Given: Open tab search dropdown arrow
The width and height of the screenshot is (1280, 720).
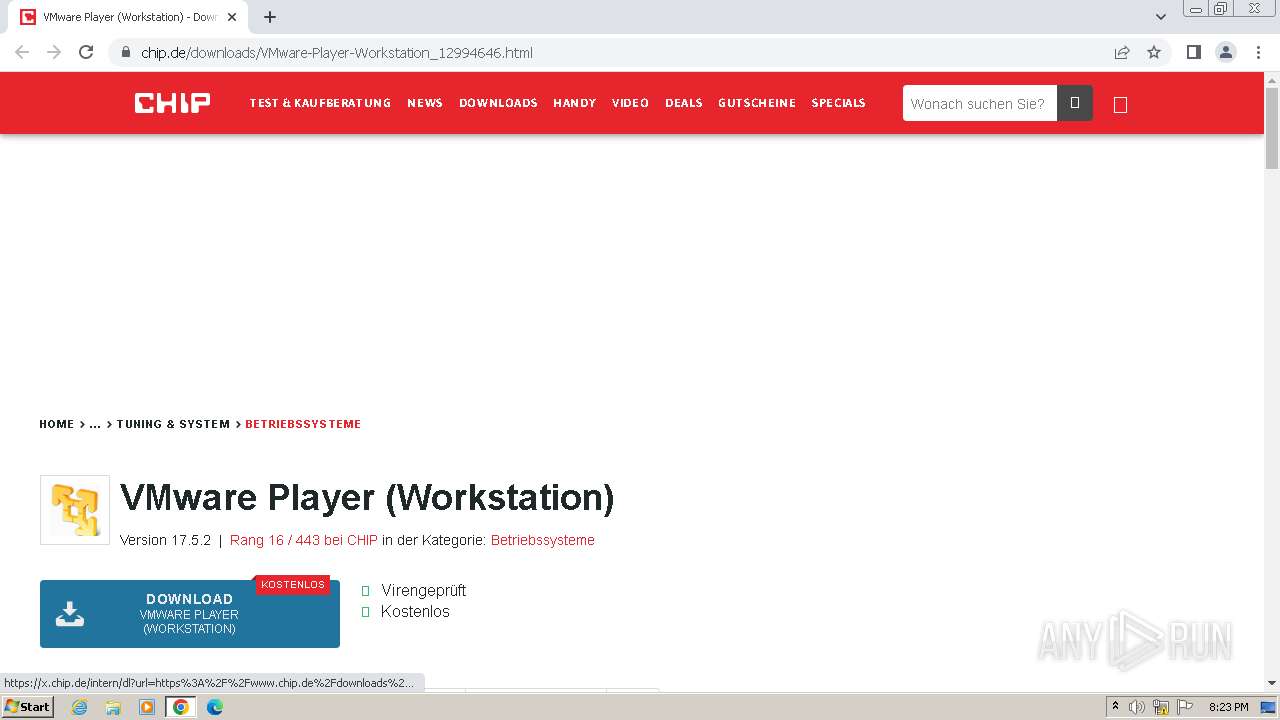Looking at the screenshot, I should (x=1161, y=17).
